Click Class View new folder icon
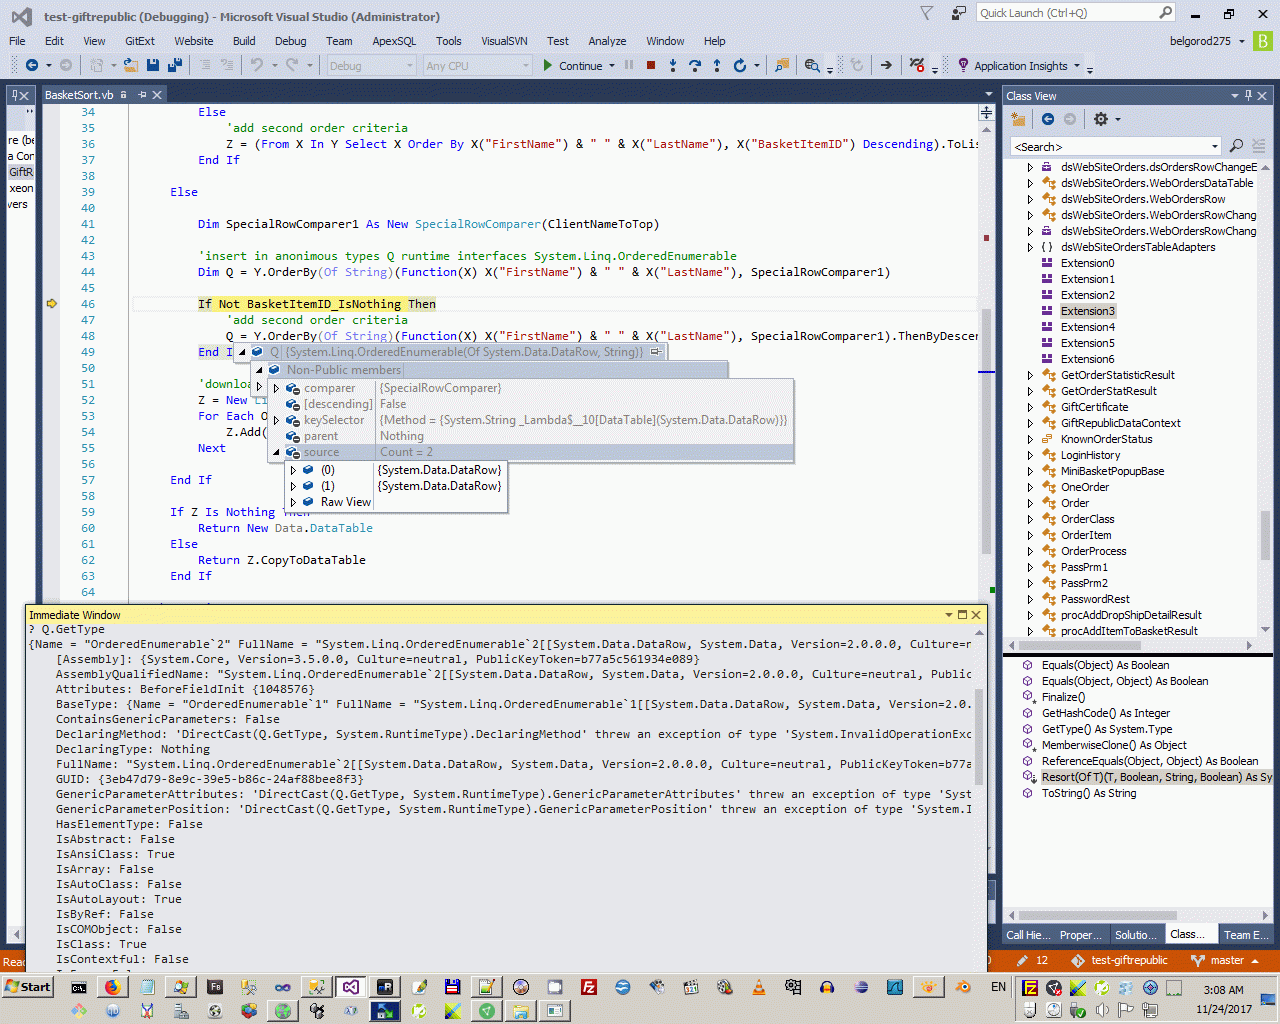This screenshot has width=1280, height=1024. tap(1018, 119)
